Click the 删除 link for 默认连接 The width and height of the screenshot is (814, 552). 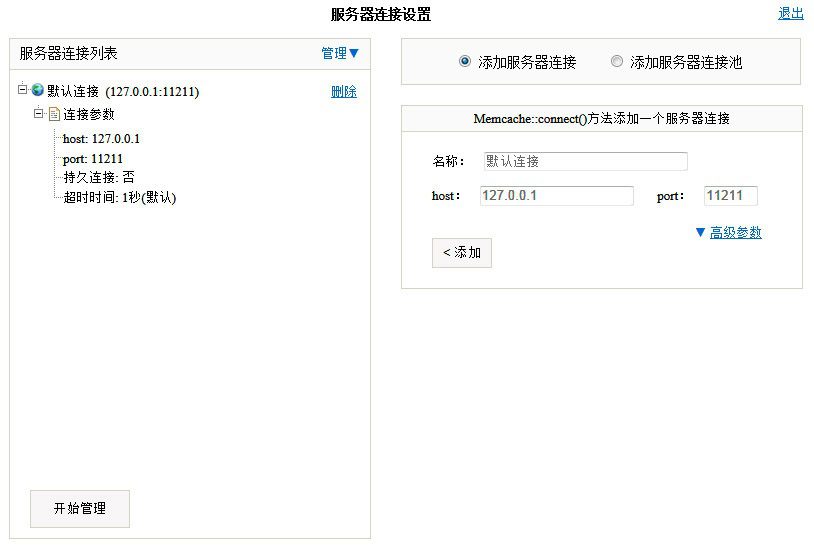(x=343, y=92)
